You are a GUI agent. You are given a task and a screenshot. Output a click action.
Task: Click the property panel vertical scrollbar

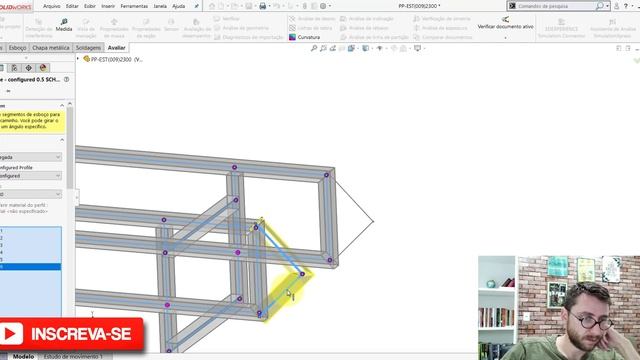[70, 147]
